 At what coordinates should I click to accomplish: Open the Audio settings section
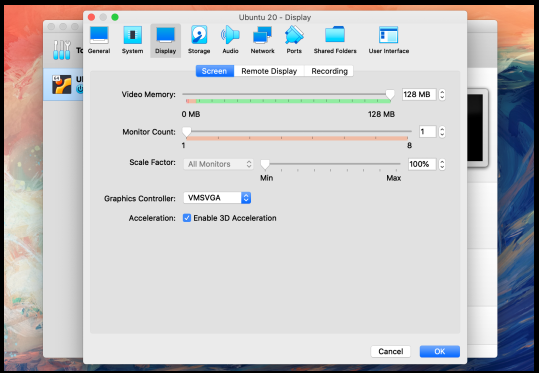tap(230, 41)
